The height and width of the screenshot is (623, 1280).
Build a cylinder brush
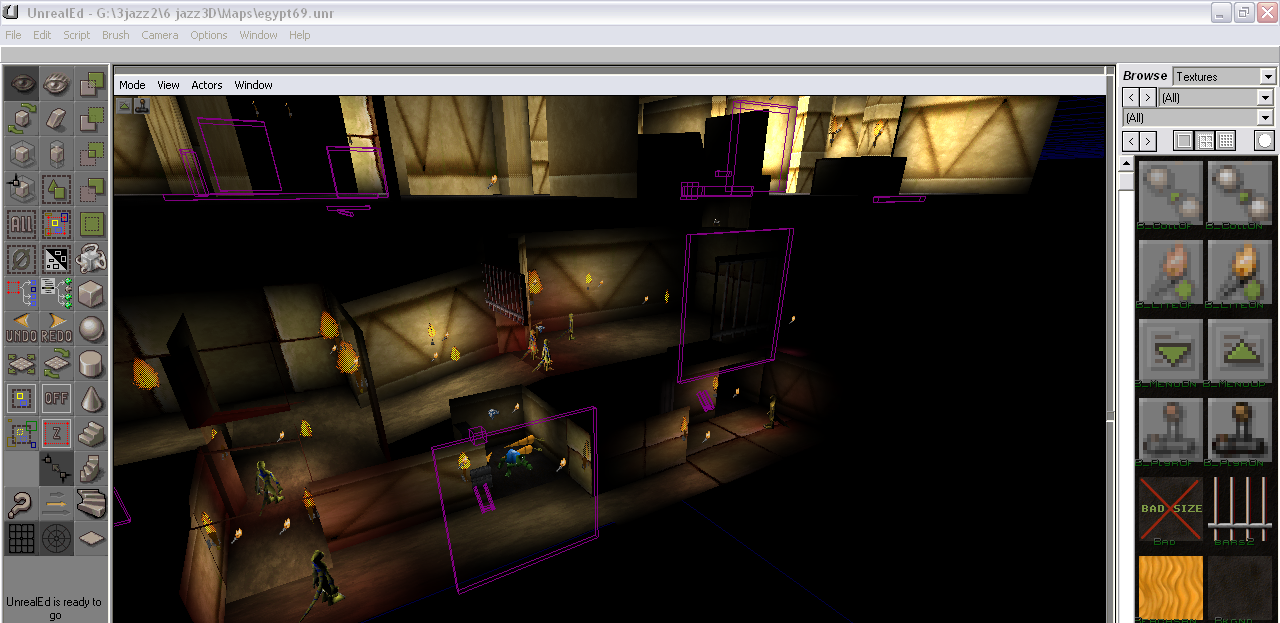[91, 365]
